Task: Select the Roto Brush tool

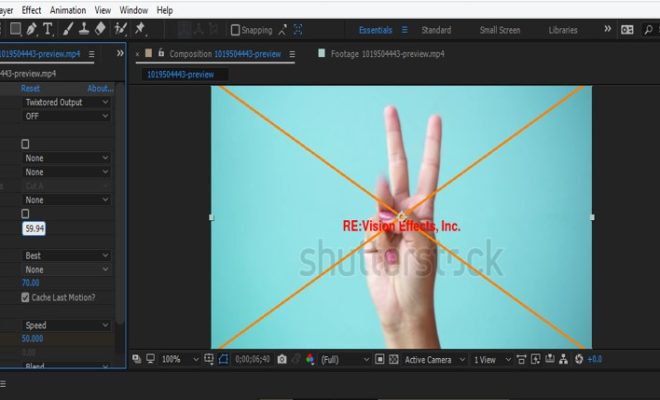Action: coord(121,29)
